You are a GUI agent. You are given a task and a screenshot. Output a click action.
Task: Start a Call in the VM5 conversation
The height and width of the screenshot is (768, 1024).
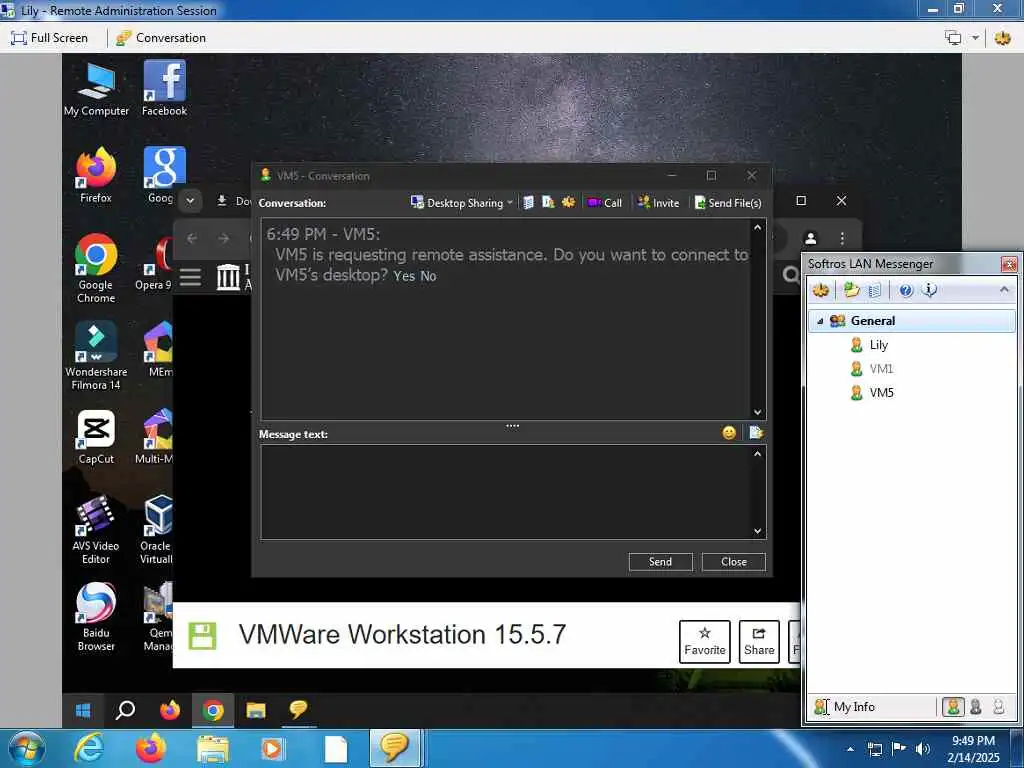pyautogui.click(x=605, y=203)
